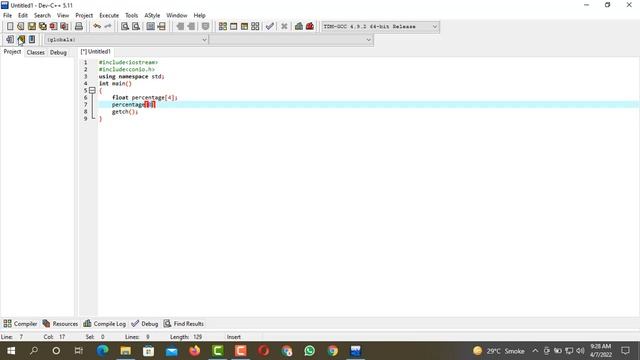The width and height of the screenshot is (640, 360).
Task: Open the bottom Debug tab
Action: pos(144,324)
